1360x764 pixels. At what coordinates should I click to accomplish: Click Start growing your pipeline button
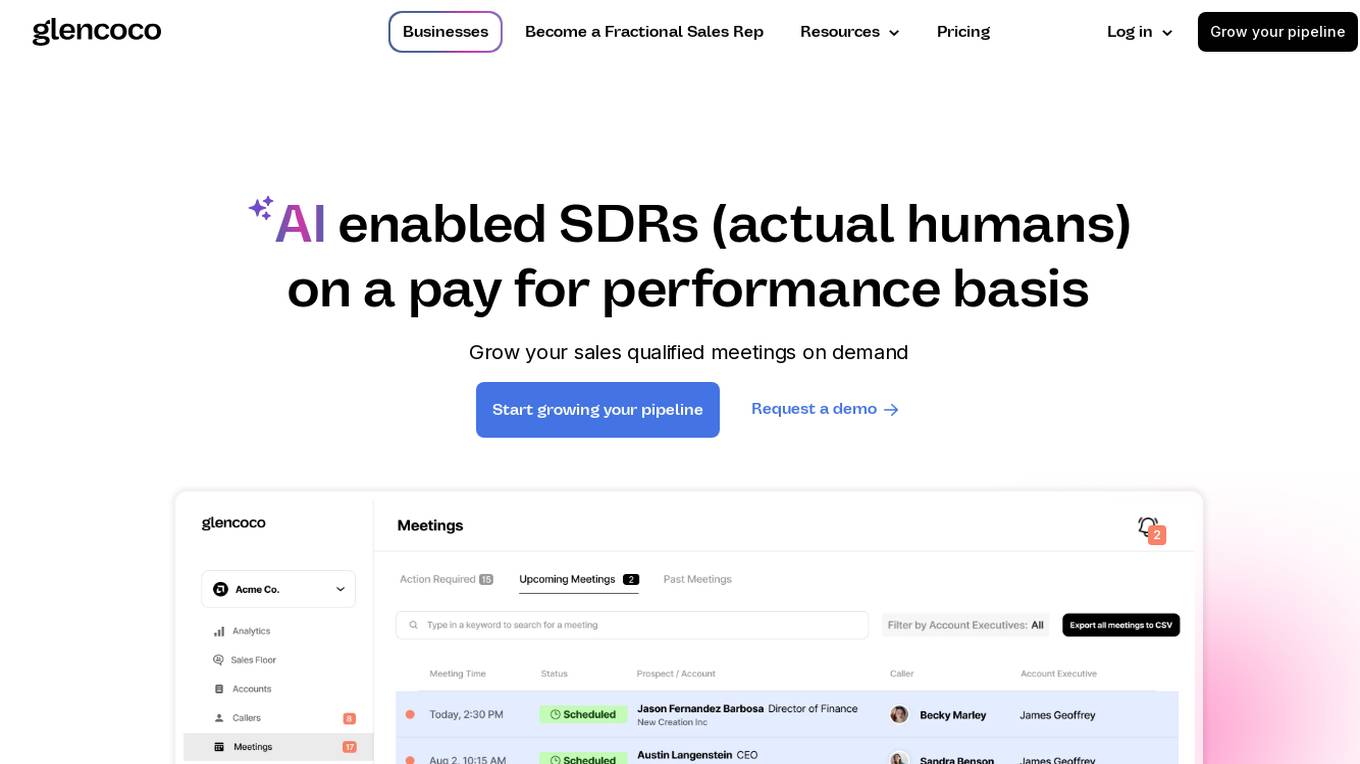(598, 410)
